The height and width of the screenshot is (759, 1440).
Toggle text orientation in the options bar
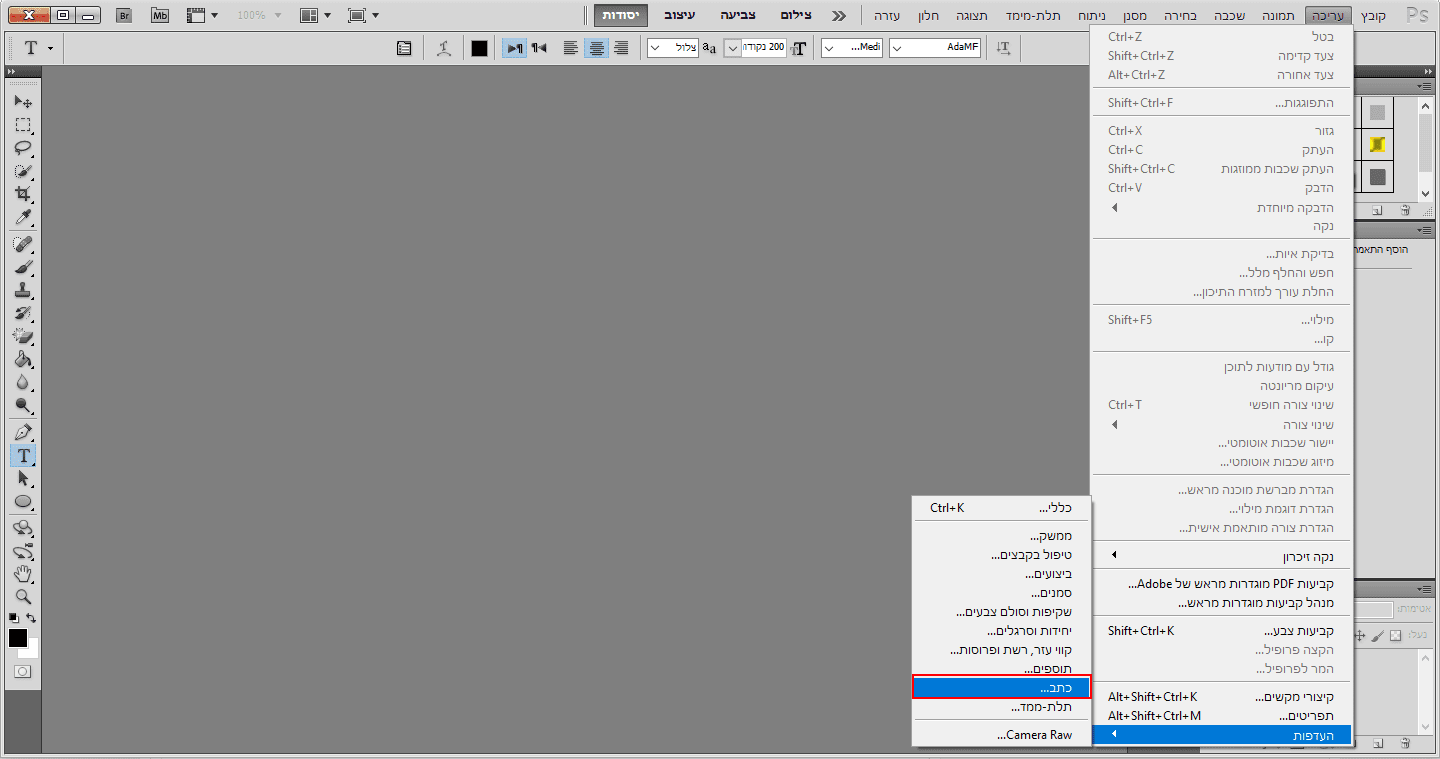coord(1003,48)
